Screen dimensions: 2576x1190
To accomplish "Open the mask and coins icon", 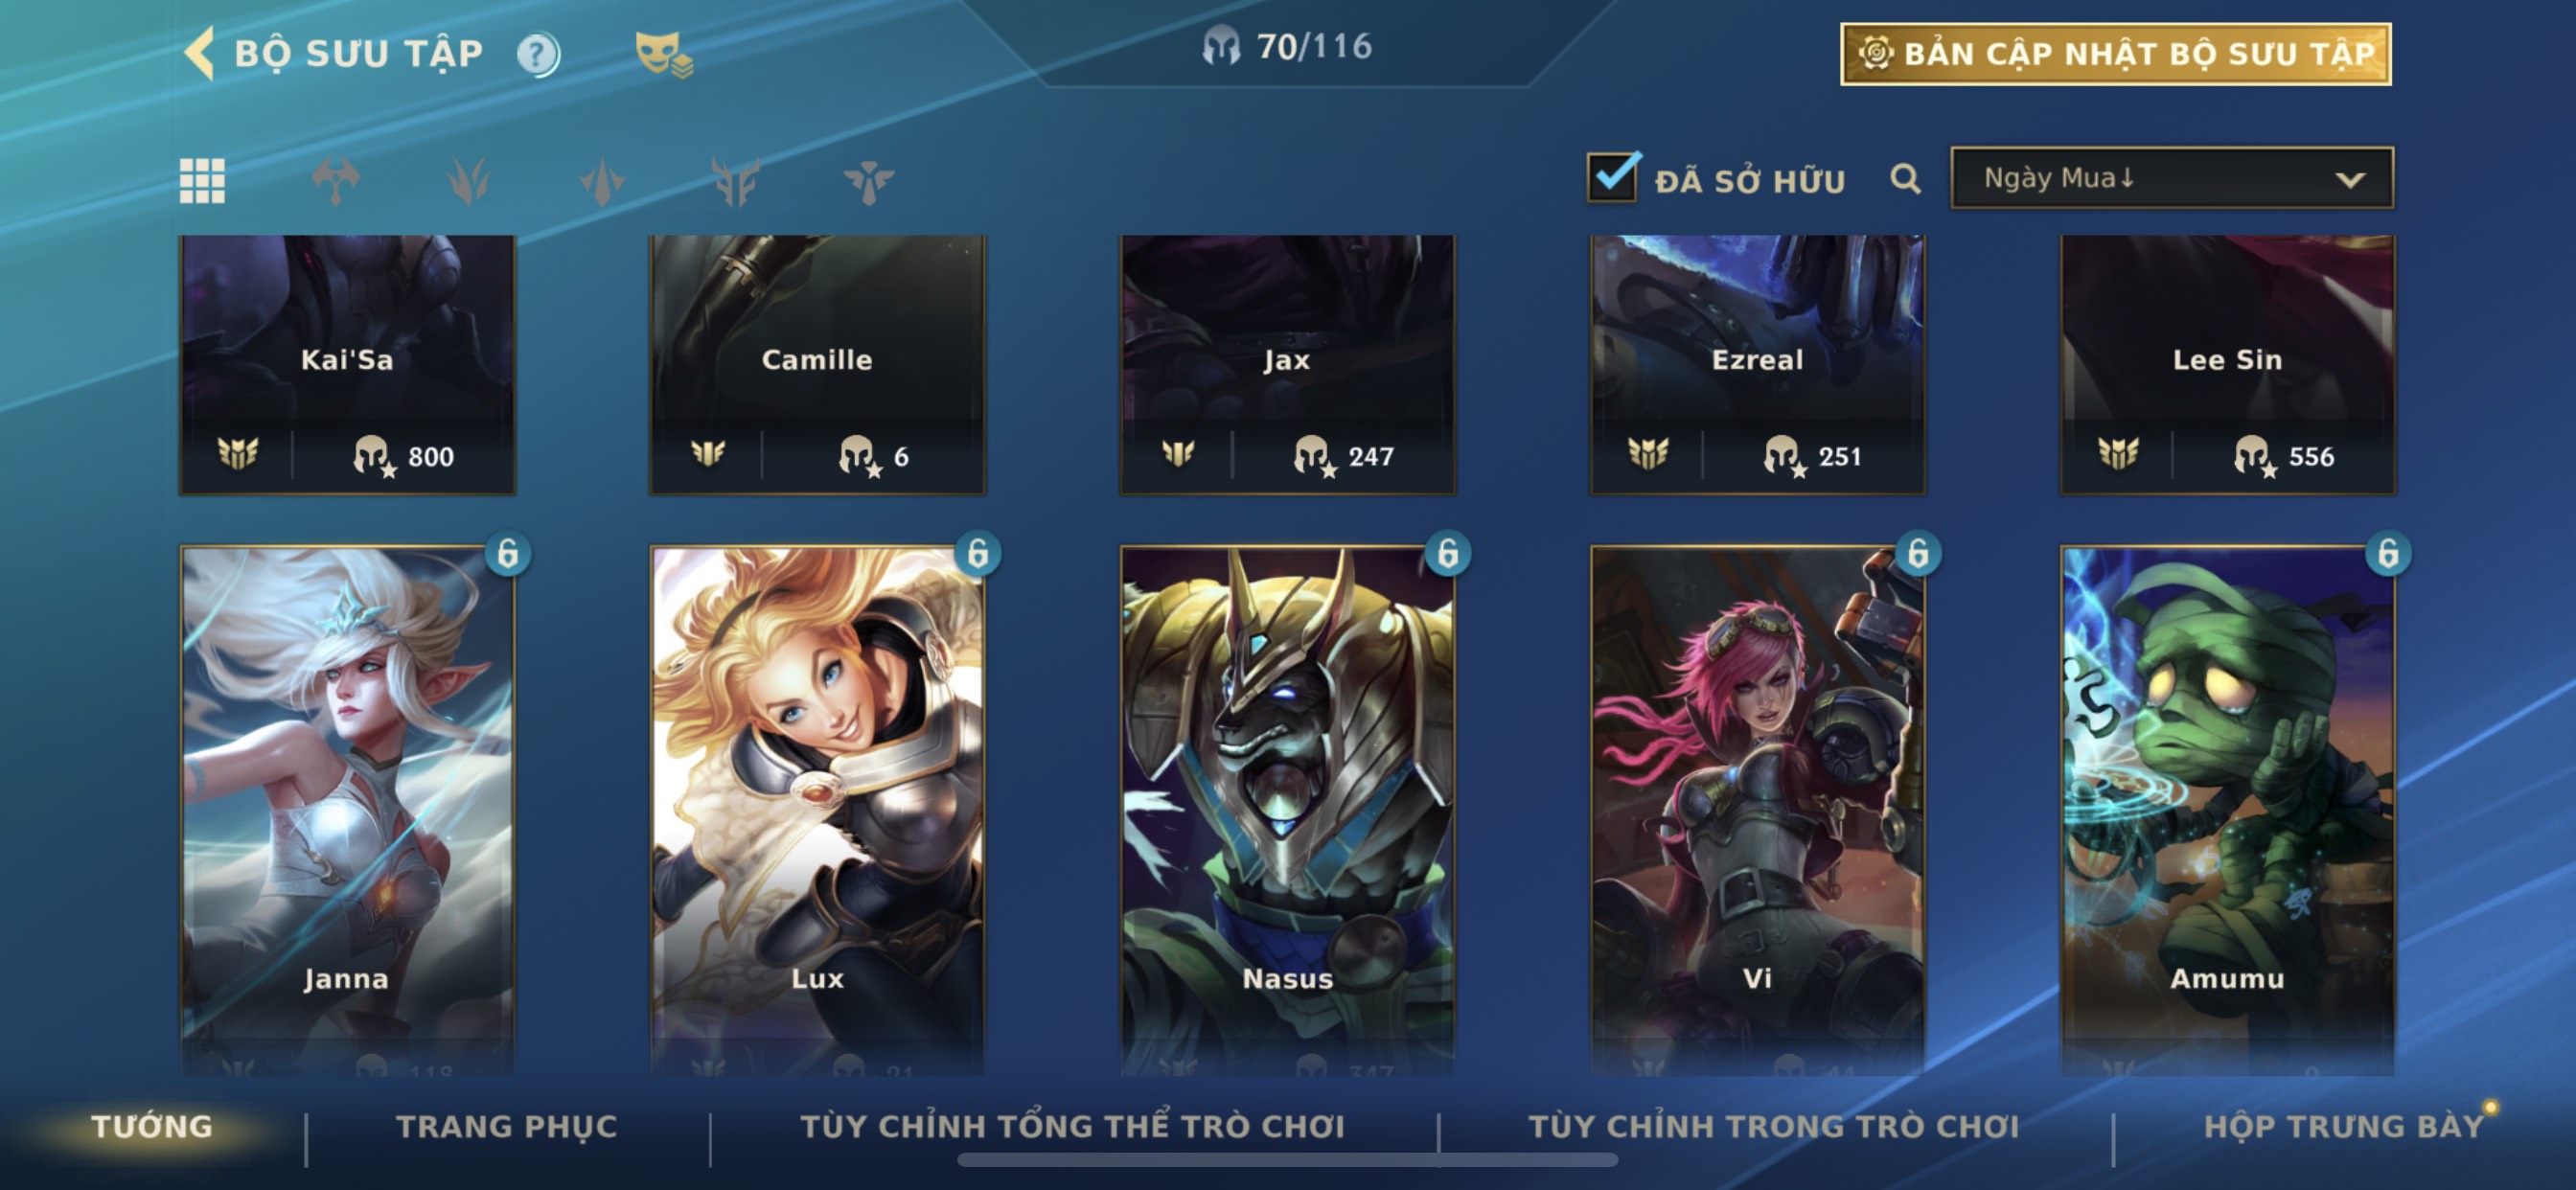I will (x=663, y=54).
